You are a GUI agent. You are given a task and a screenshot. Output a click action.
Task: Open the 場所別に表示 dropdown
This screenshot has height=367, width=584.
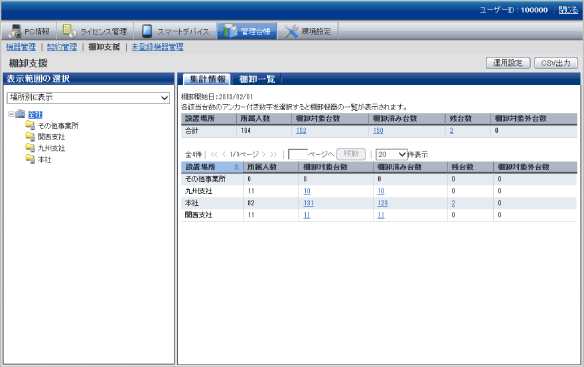coord(88,98)
